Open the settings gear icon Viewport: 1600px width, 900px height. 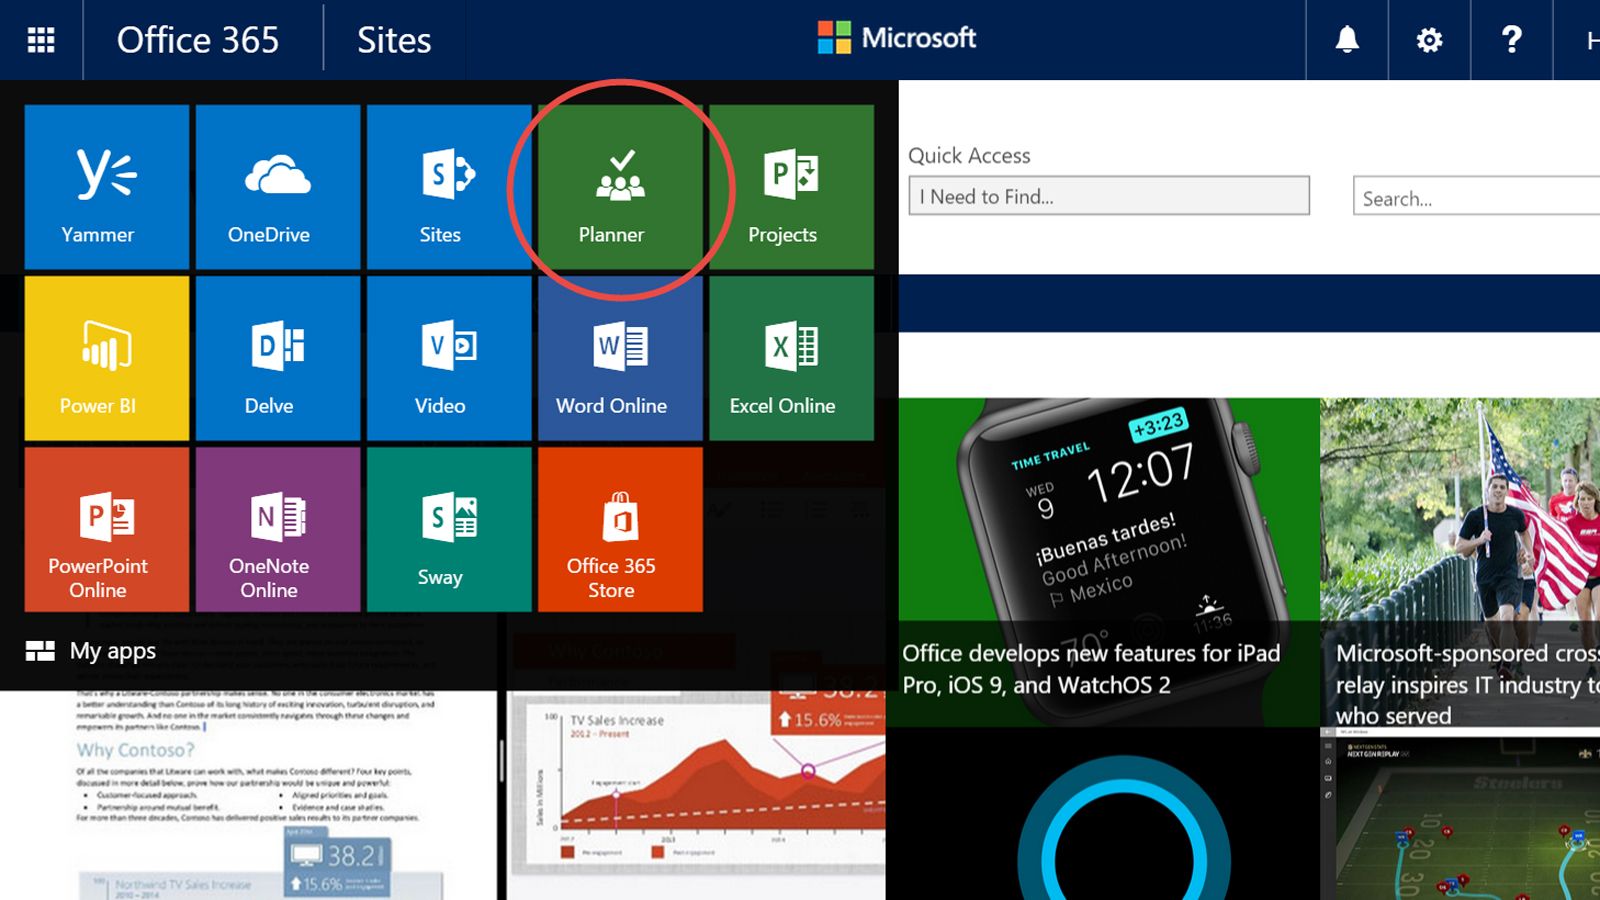[x=1429, y=40]
